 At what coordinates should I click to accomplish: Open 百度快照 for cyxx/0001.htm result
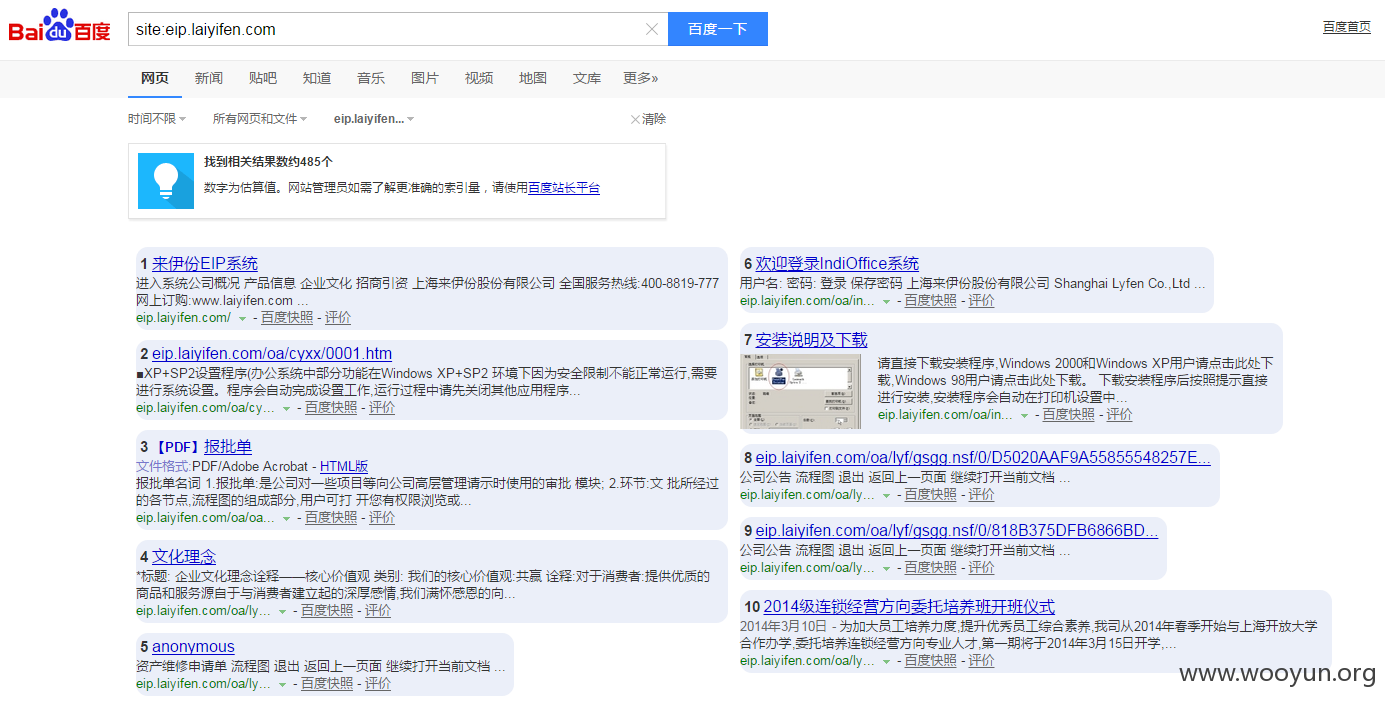(x=331, y=408)
